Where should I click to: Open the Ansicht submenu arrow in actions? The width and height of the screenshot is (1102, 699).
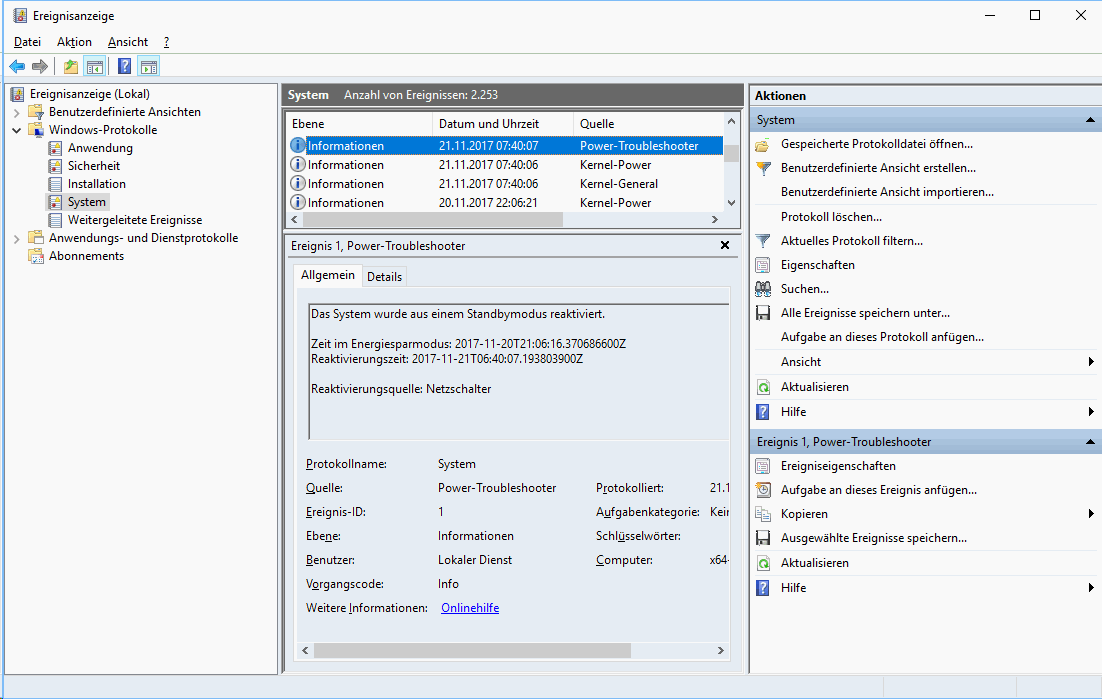[x=1091, y=362]
